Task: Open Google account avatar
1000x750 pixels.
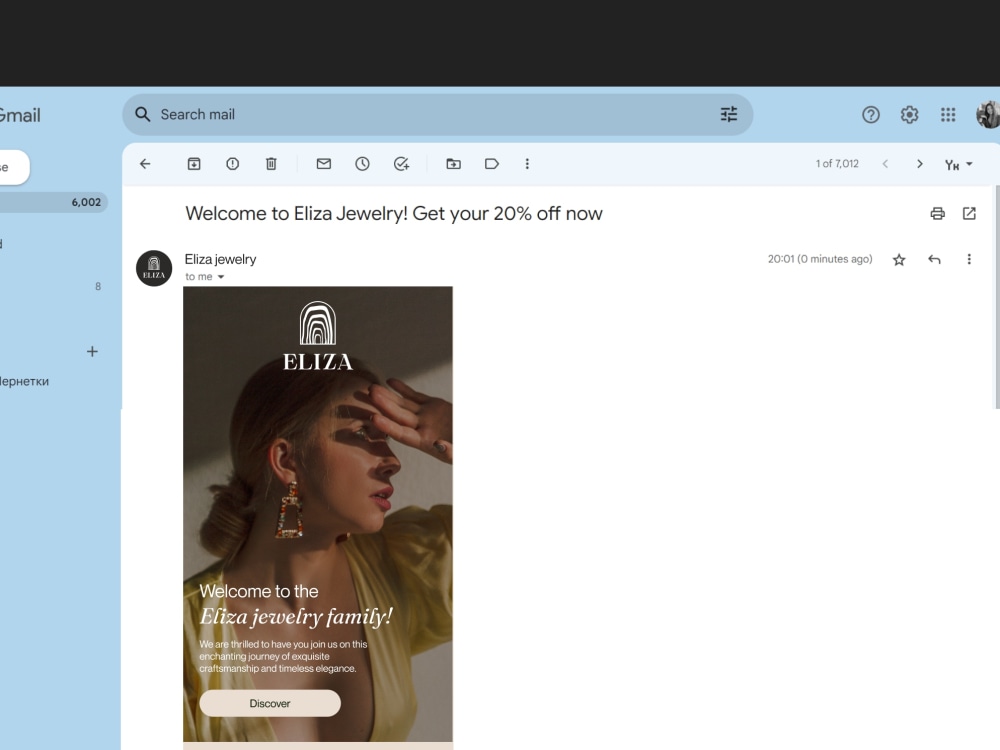Action: [x=988, y=115]
